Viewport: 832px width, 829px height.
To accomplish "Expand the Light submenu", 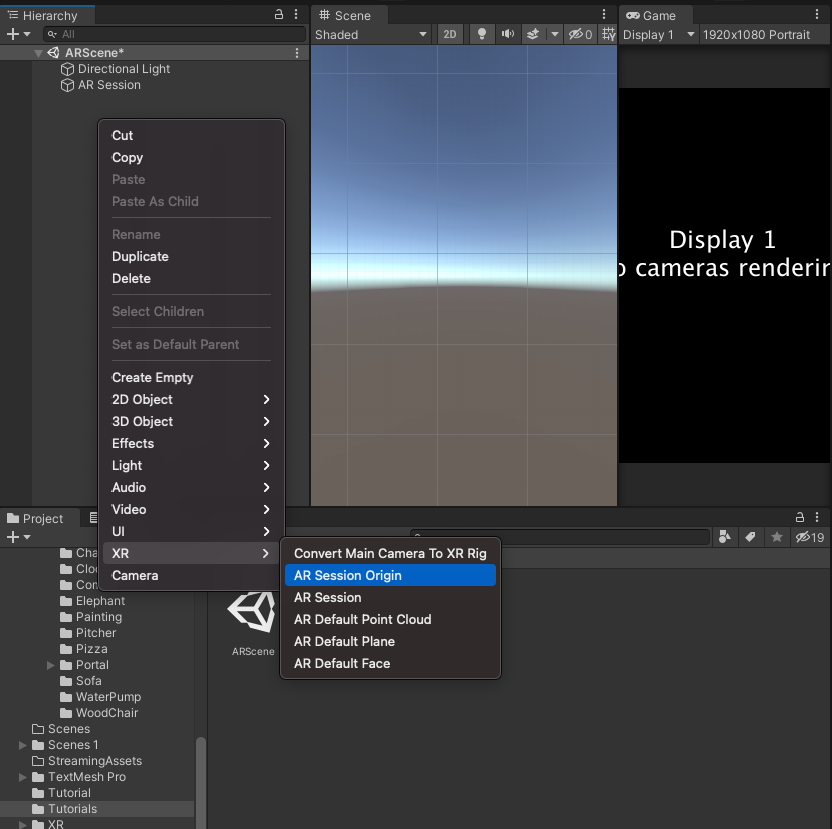I will (x=192, y=465).
